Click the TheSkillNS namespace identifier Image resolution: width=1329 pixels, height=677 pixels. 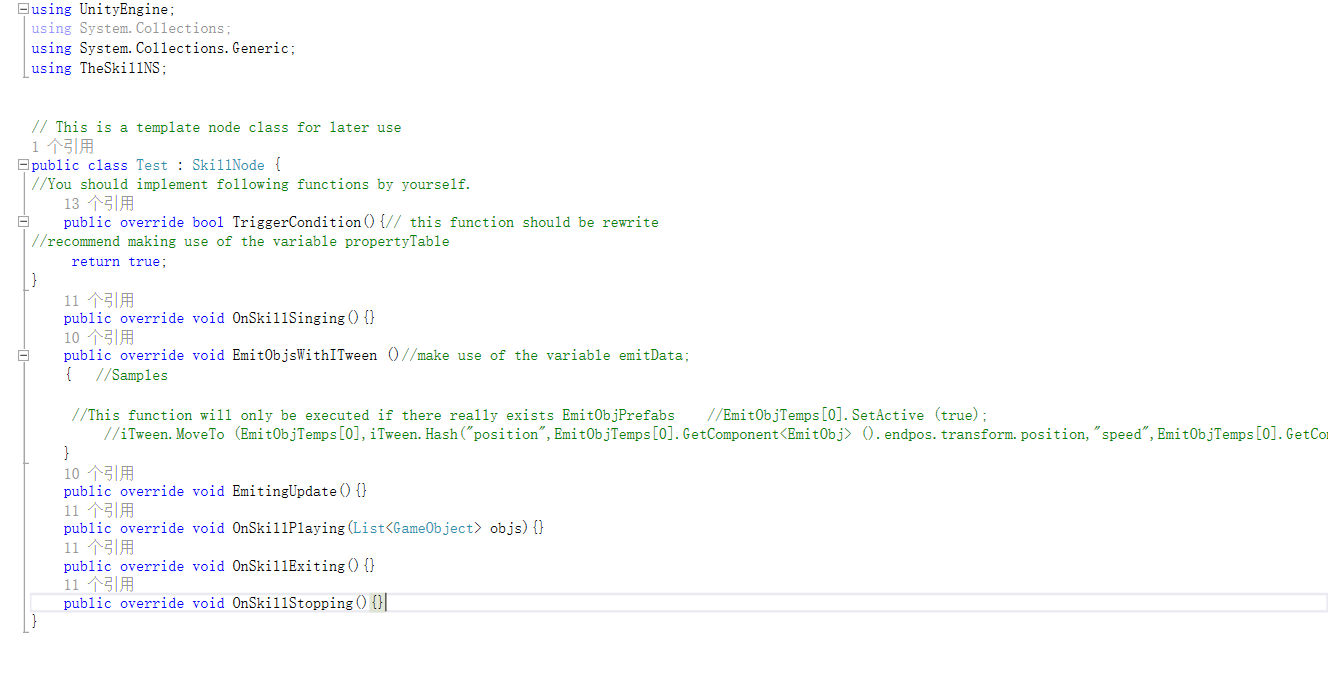point(120,68)
